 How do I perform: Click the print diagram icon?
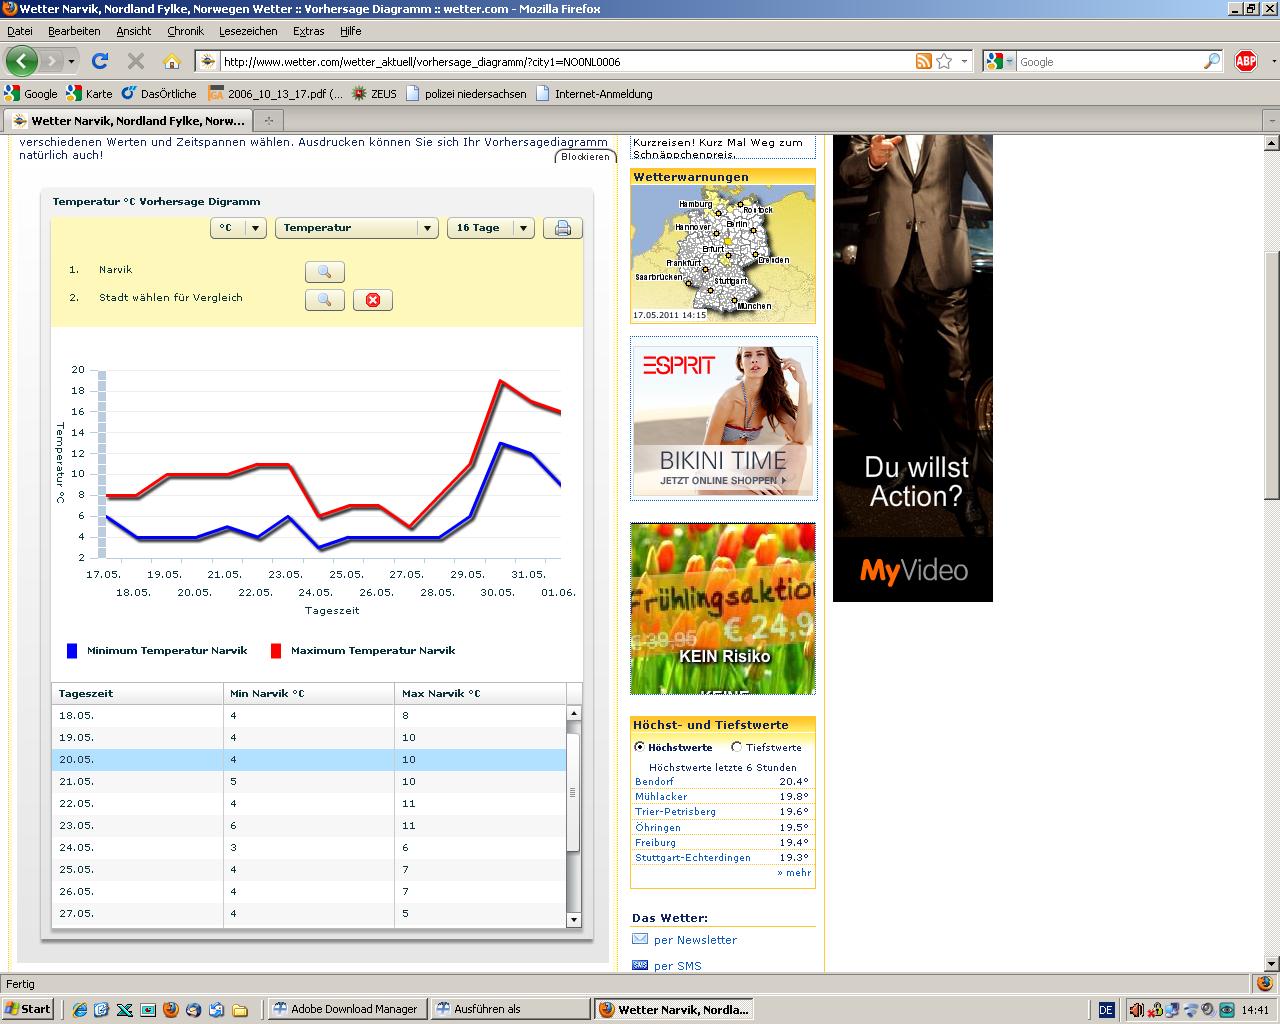(563, 228)
